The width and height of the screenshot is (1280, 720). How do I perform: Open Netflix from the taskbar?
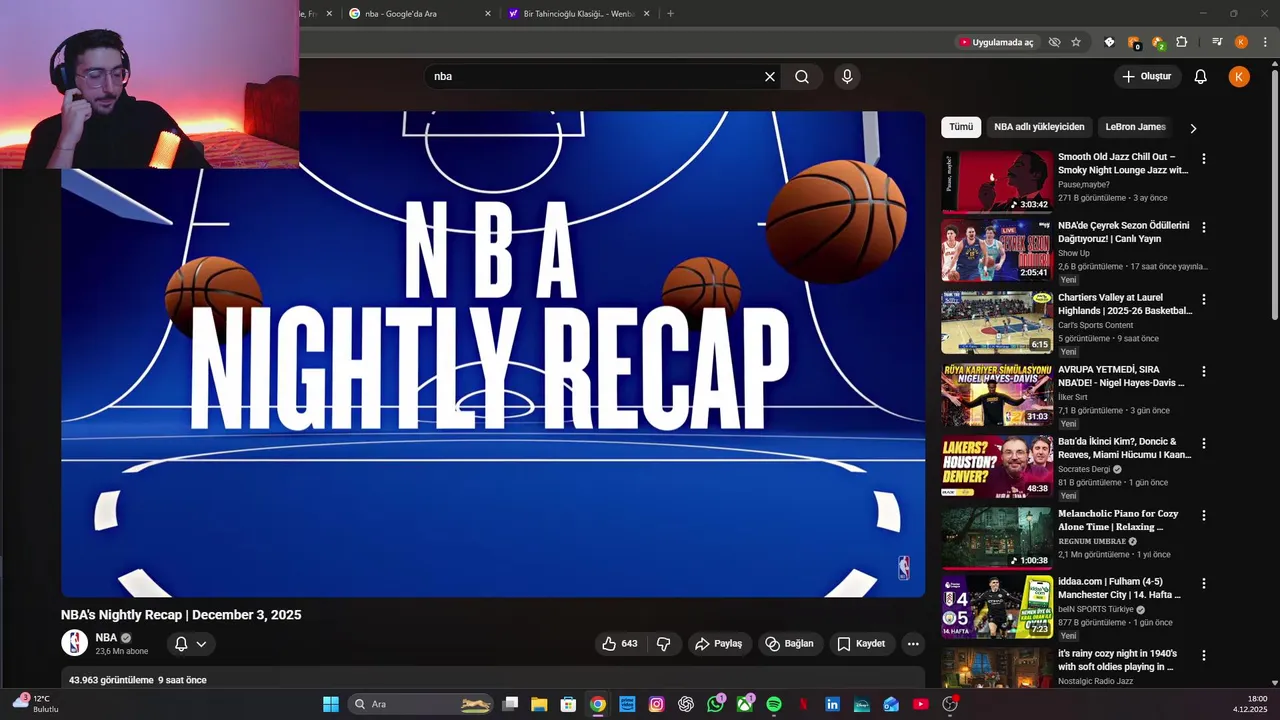(803, 704)
